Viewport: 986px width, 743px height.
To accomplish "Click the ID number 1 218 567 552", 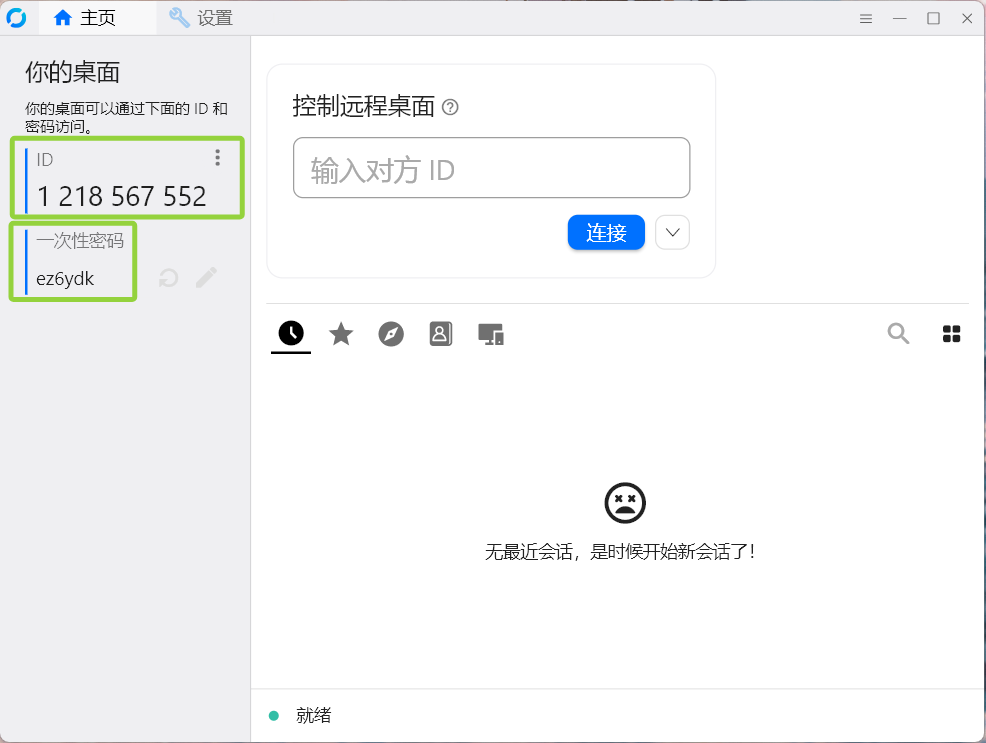I will pos(122,196).
